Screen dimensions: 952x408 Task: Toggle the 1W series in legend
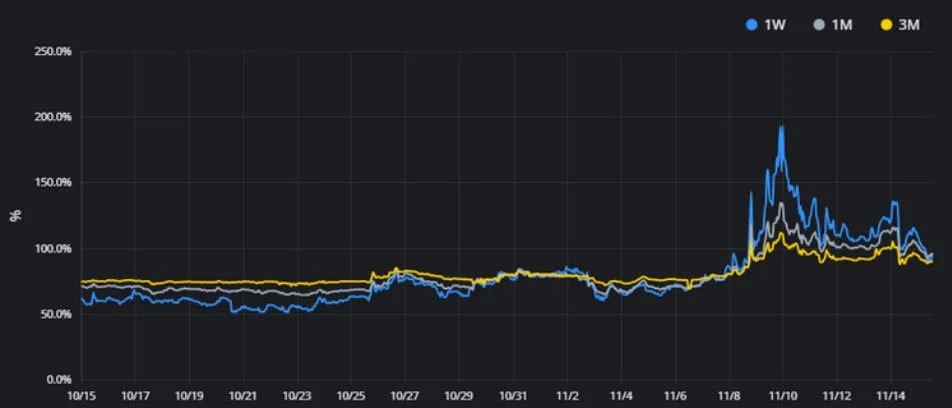tap(766, 26)
